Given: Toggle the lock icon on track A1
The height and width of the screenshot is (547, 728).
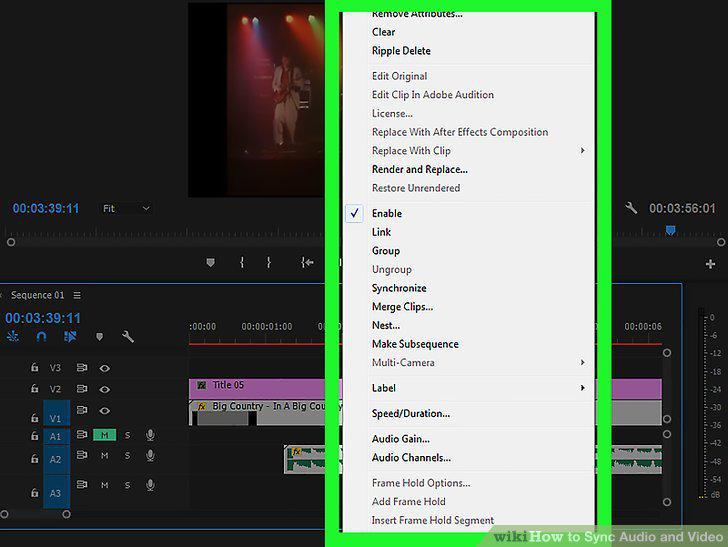Looking at the screenshot, I should (34, 436).
